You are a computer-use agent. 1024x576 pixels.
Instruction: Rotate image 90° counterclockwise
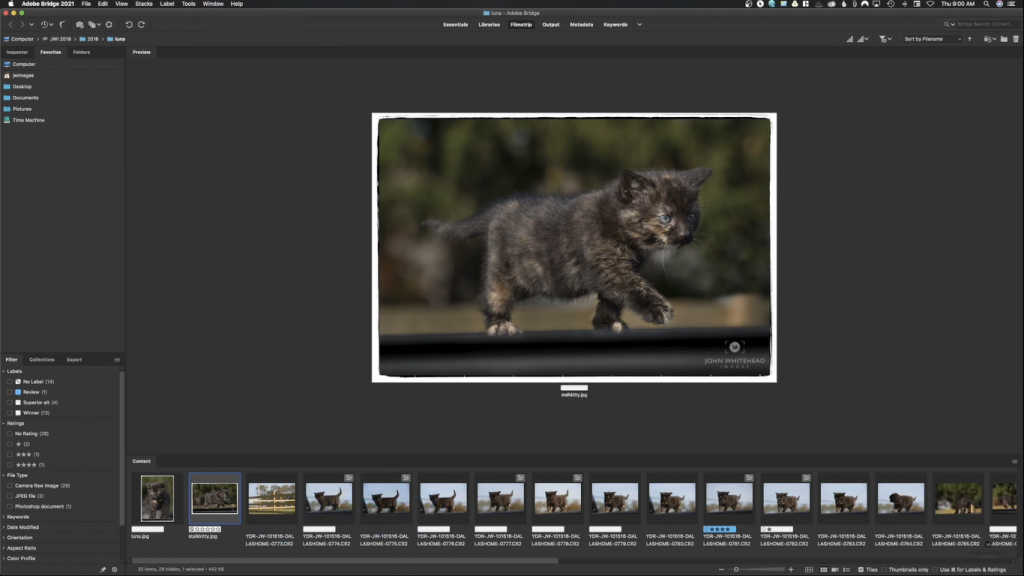tap(129, 24)
